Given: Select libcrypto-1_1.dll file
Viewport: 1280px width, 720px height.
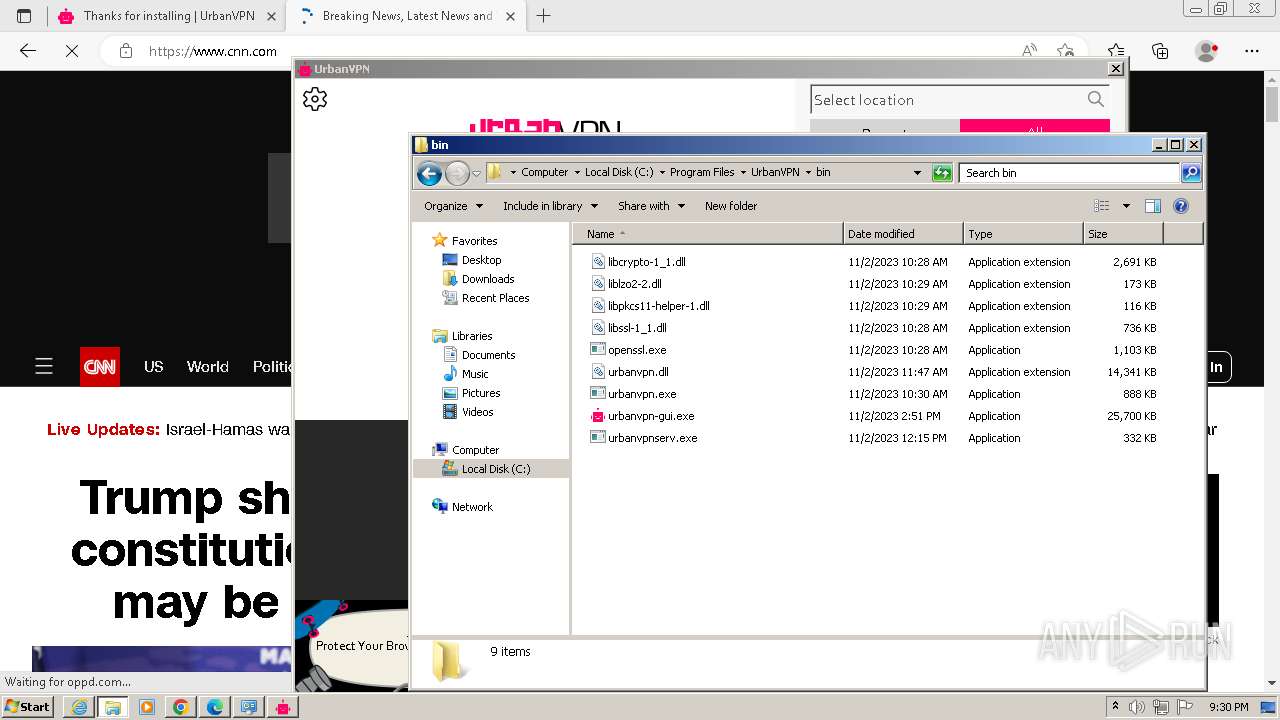Looking at the screenshot, I should tap(647, 262).
